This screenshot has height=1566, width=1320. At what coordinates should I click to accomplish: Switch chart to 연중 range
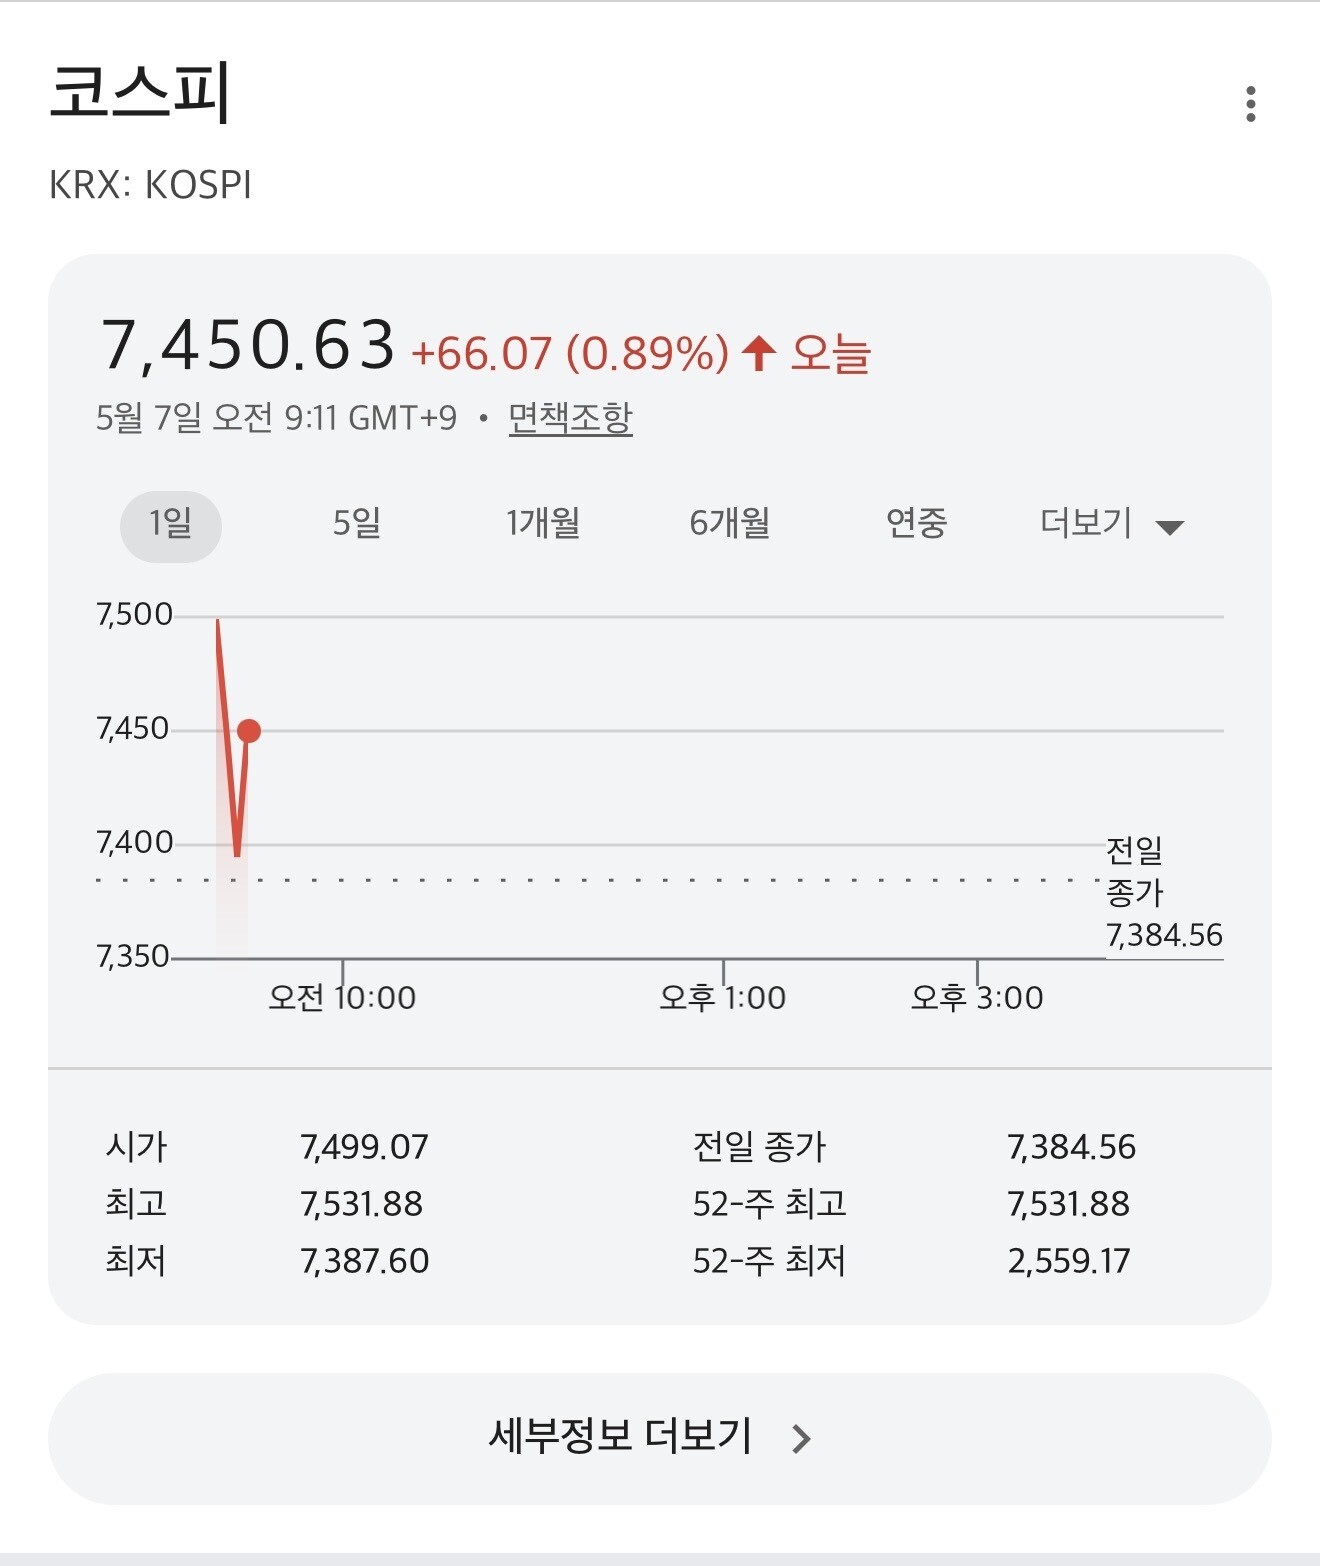[916, 523]
